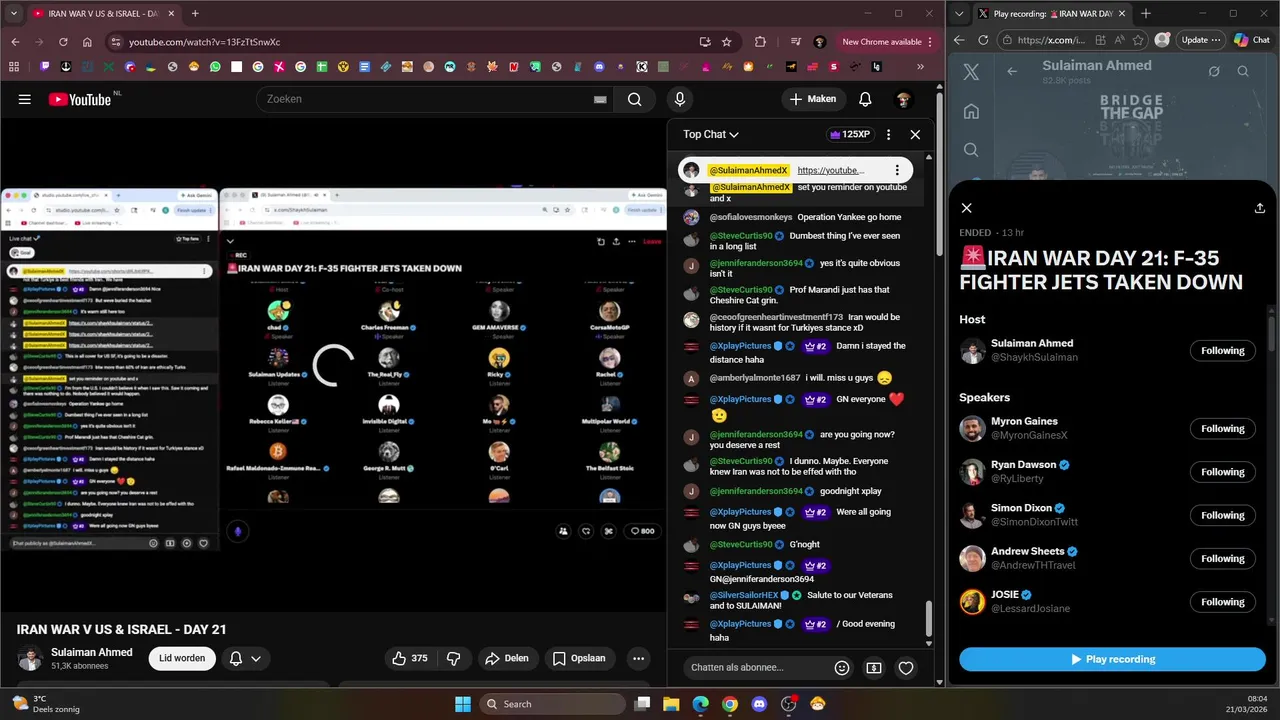Close the X Space recording panel
Screen dimensions: 1280x720
pos(966,208)
